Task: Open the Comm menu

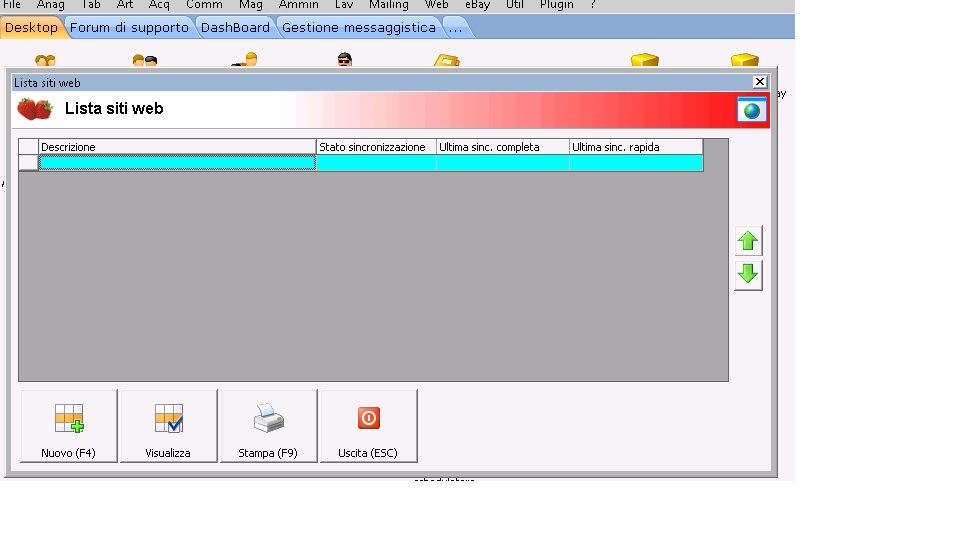Action: click(x=204, y=5)
